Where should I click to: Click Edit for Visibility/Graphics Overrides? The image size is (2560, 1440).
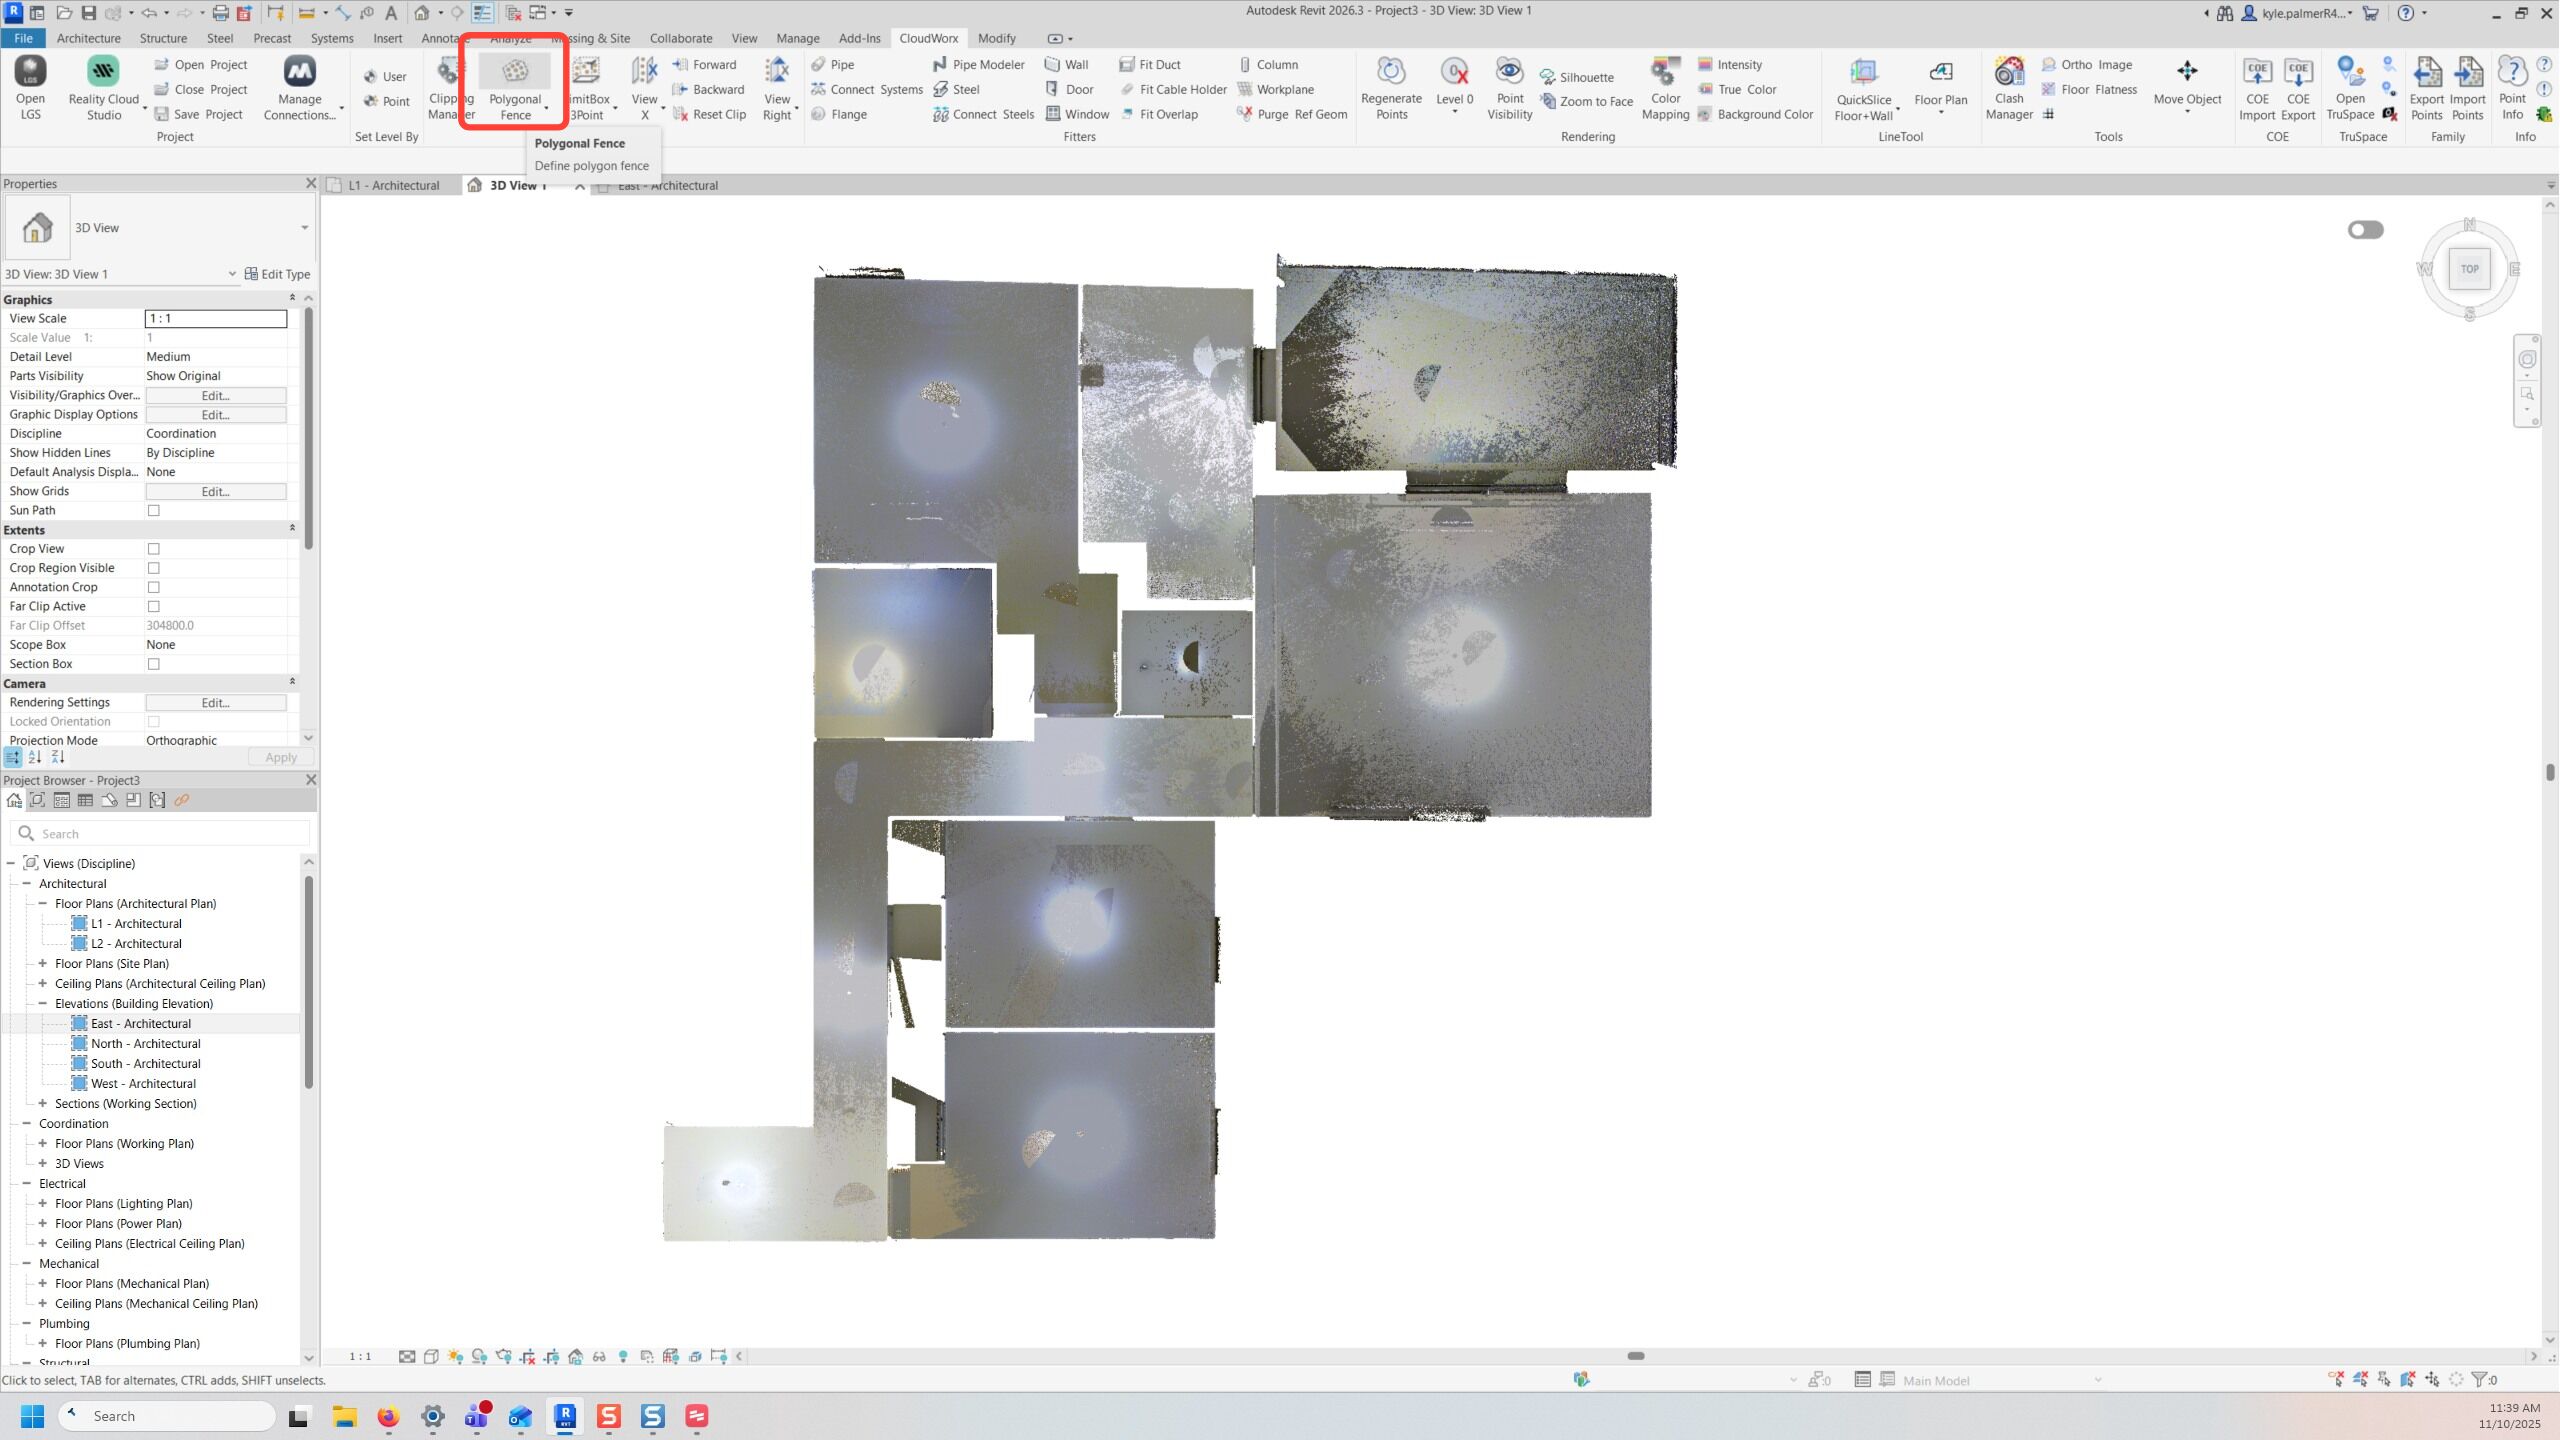[216, 396]
